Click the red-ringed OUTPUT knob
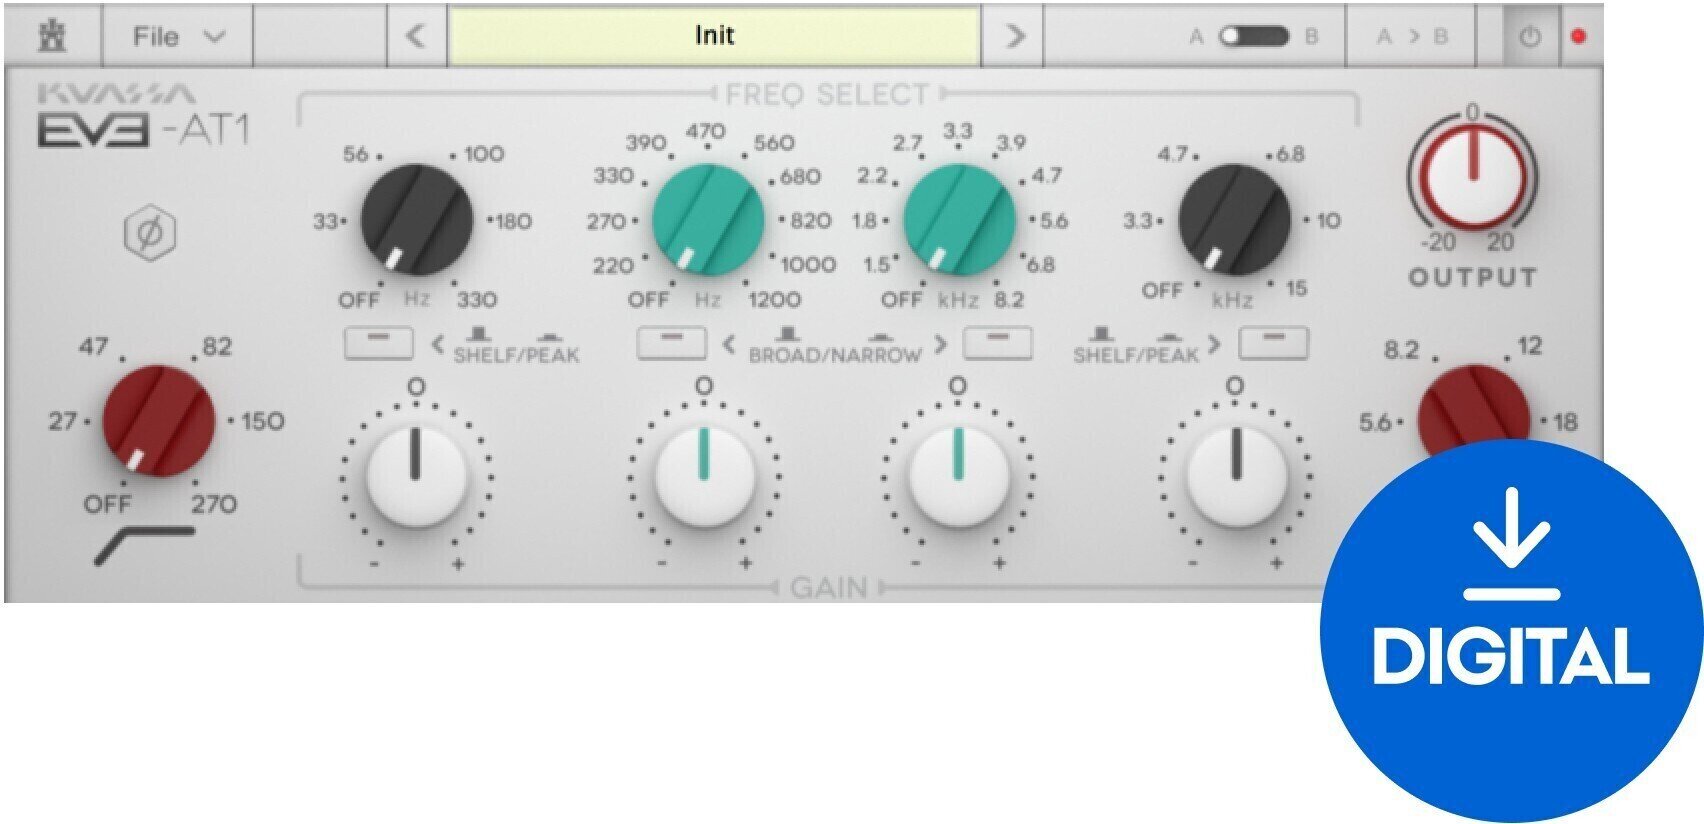 tap(1471, 173)
